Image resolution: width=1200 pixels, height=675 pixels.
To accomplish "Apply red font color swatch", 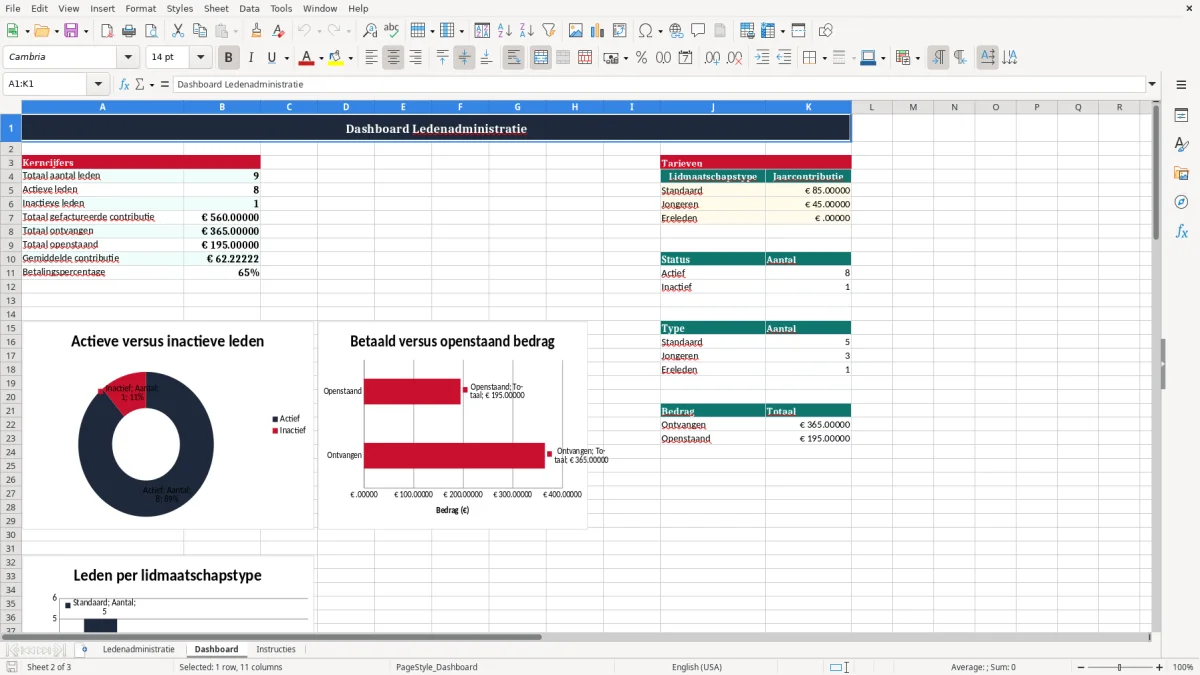I will (x=306, y=58).
